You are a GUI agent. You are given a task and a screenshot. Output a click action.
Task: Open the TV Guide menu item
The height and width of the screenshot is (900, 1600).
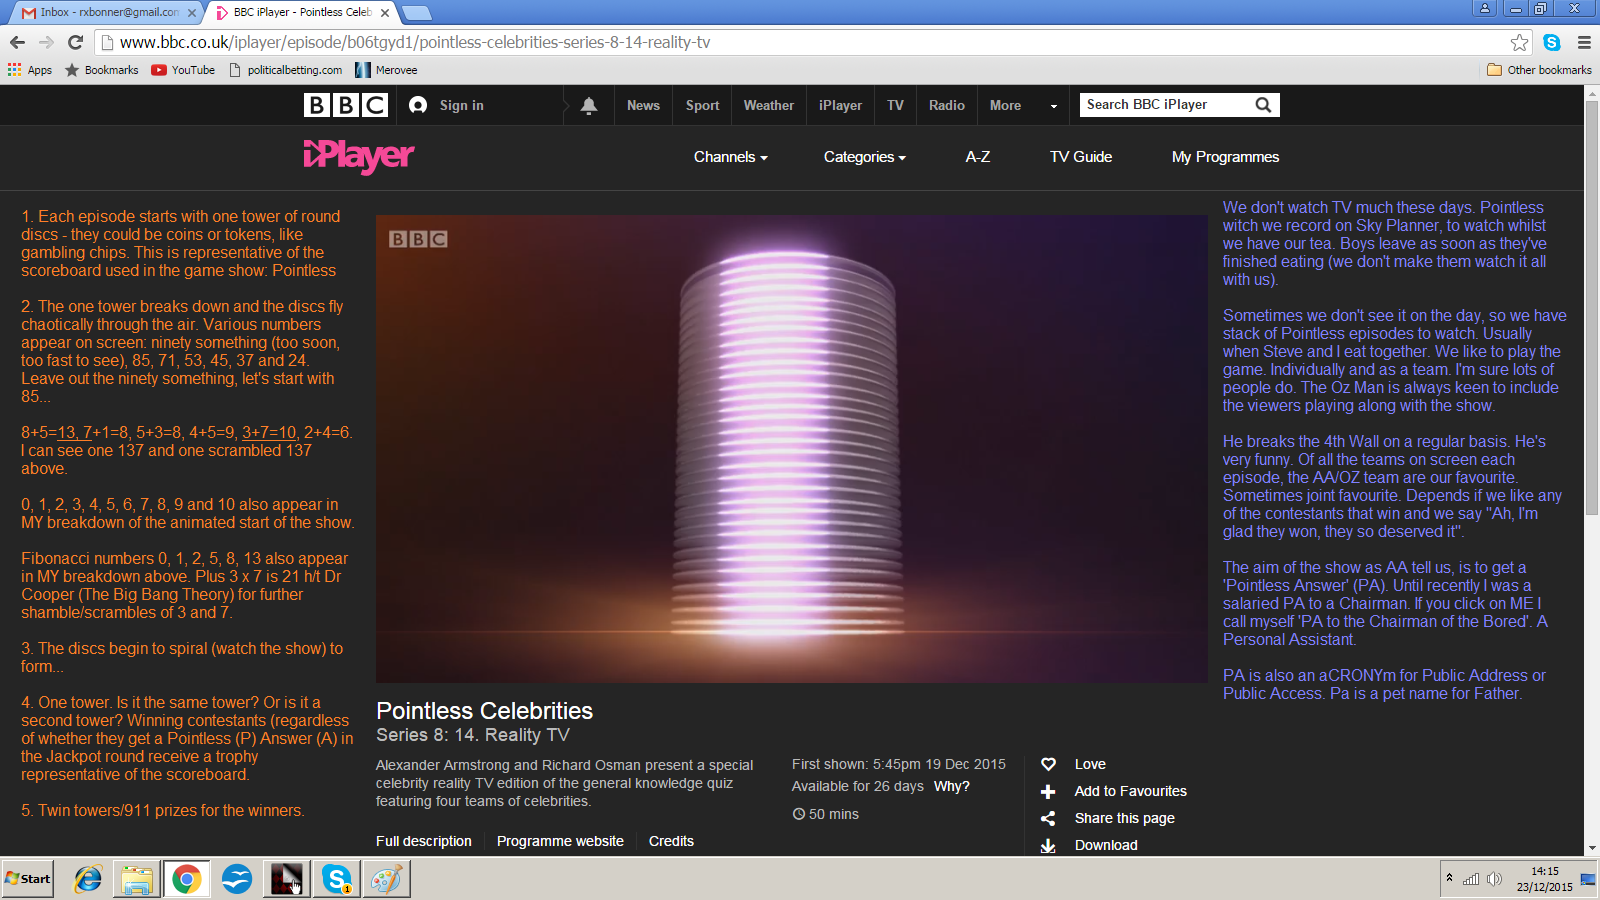1080,157
